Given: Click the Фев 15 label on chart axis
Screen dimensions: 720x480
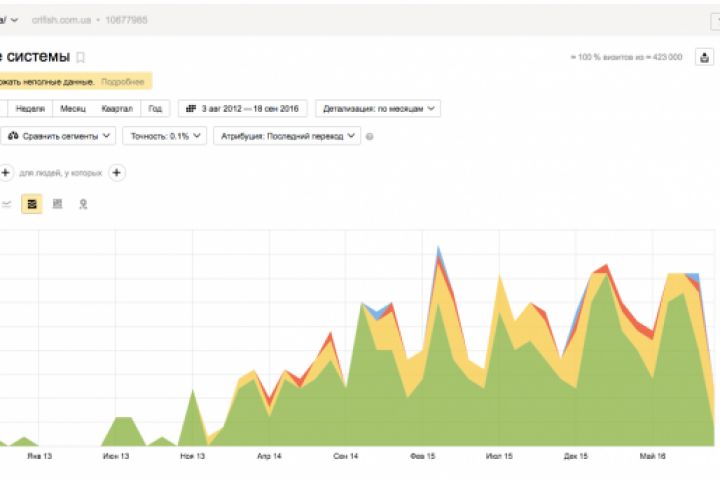Looking at the screenshot, I should (x=422, y=456).
